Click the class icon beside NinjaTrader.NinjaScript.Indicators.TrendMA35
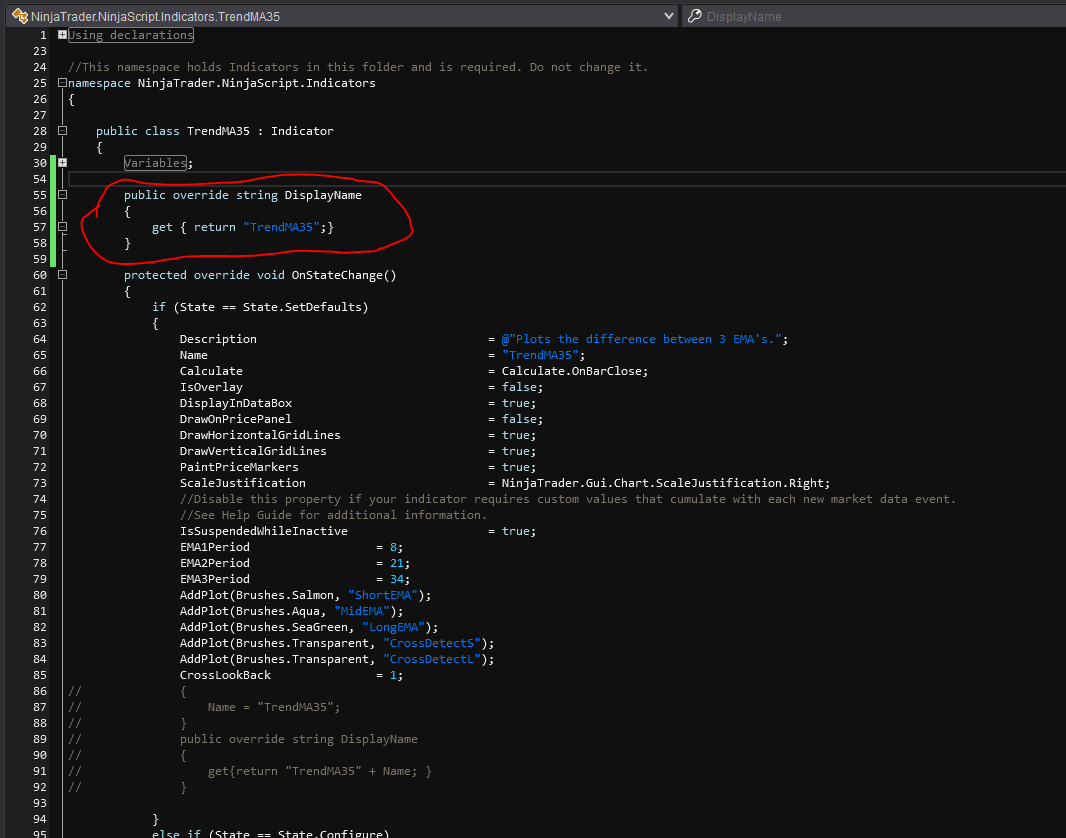The width and height of the screenshot is (1066, 838). 18,16
